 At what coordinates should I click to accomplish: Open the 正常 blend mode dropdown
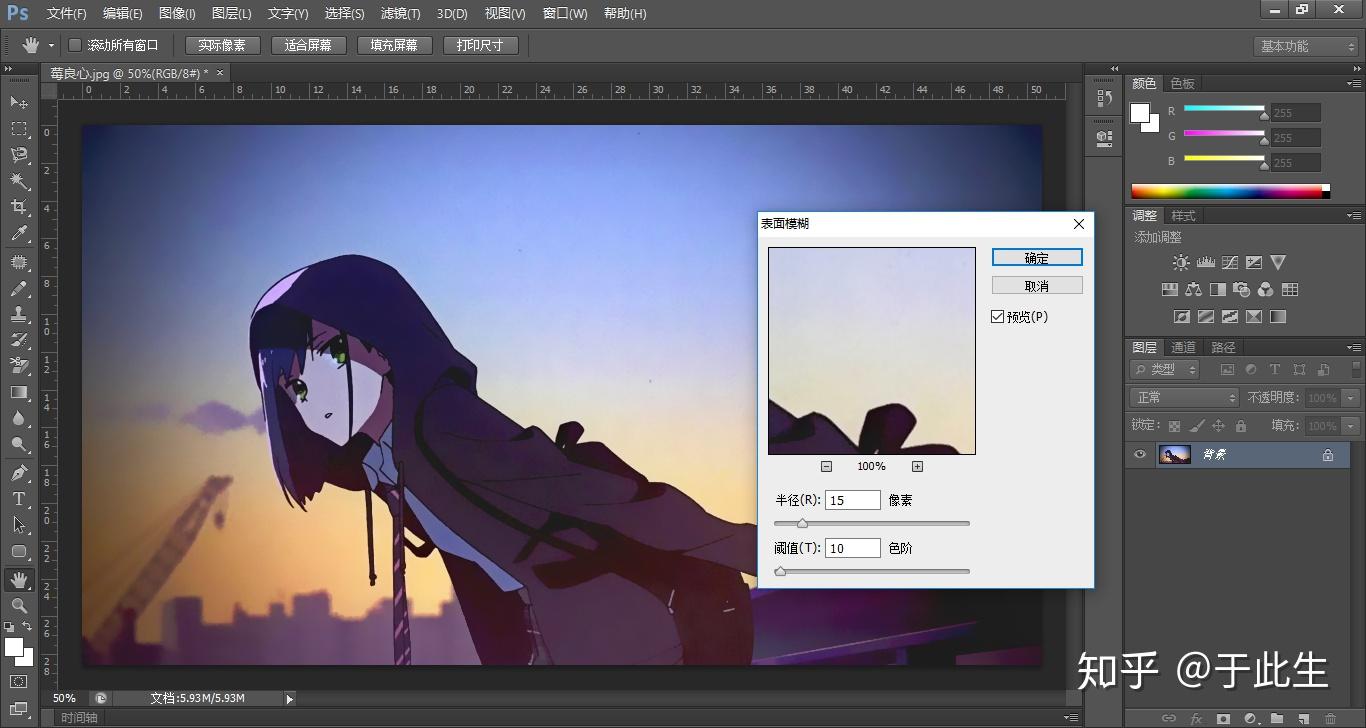coord(1185,398)
